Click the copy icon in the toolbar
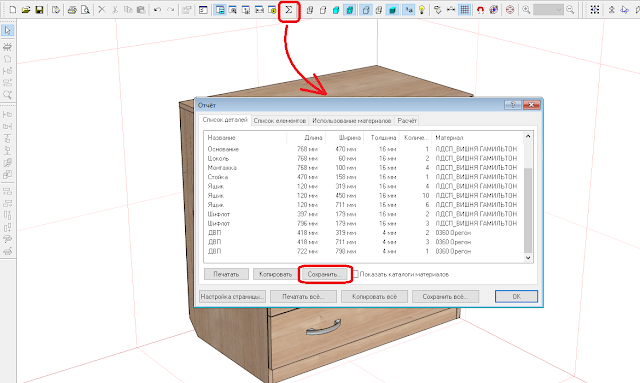The height and width of the screenshot is (383, 640). [x=128, y=9]
